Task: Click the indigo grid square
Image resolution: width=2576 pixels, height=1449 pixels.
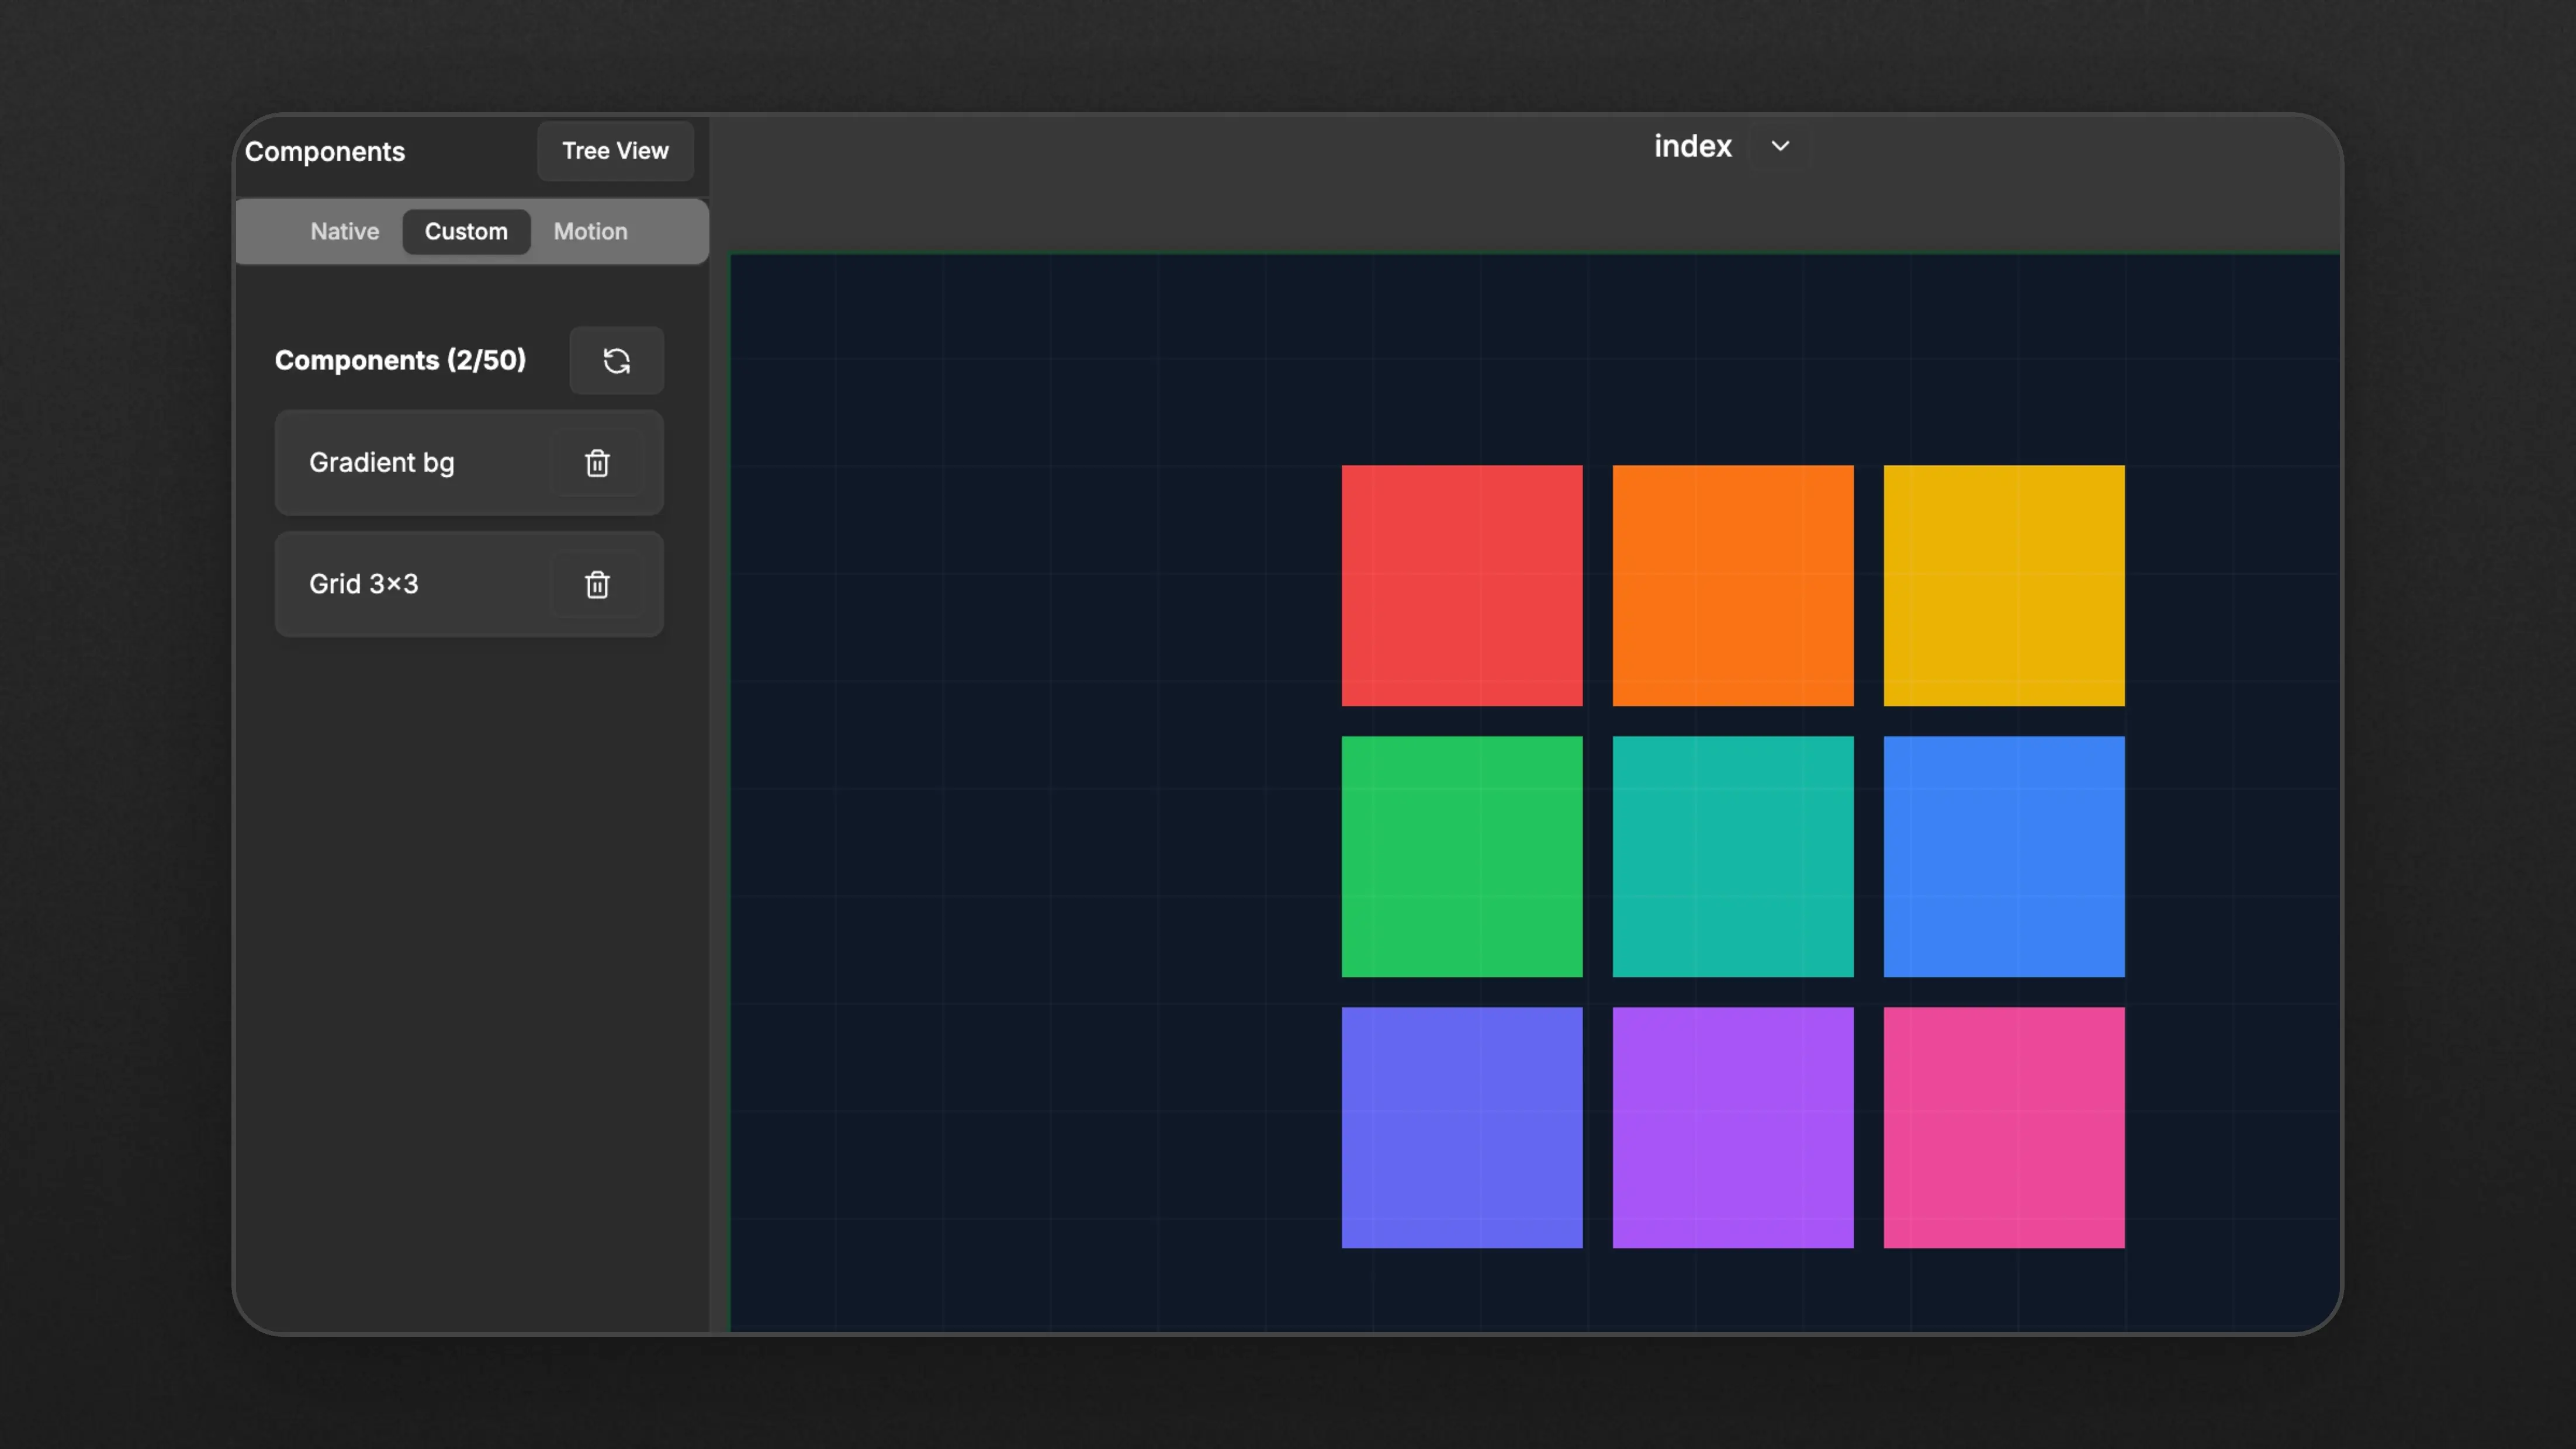Action: [1461, 1127]
